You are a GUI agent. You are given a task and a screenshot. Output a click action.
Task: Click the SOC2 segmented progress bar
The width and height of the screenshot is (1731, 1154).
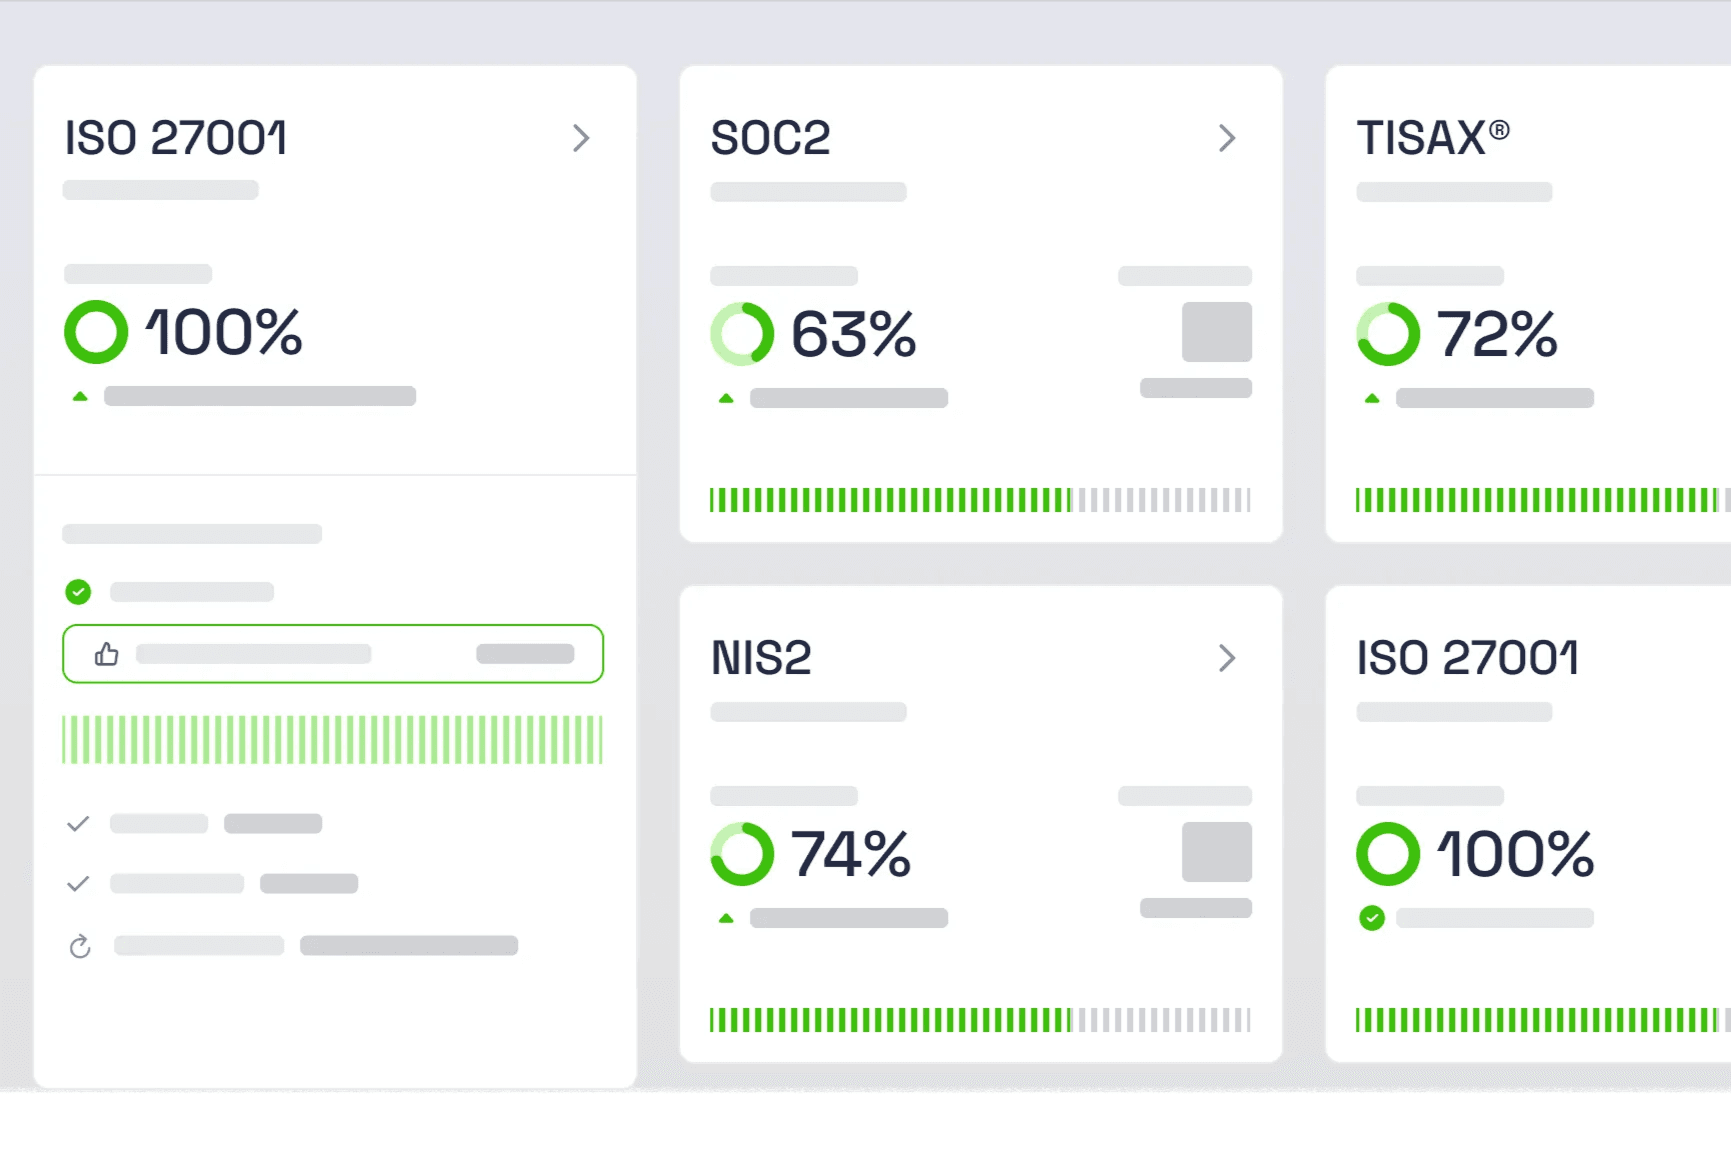pyautogui.click(x=980, y=500)
